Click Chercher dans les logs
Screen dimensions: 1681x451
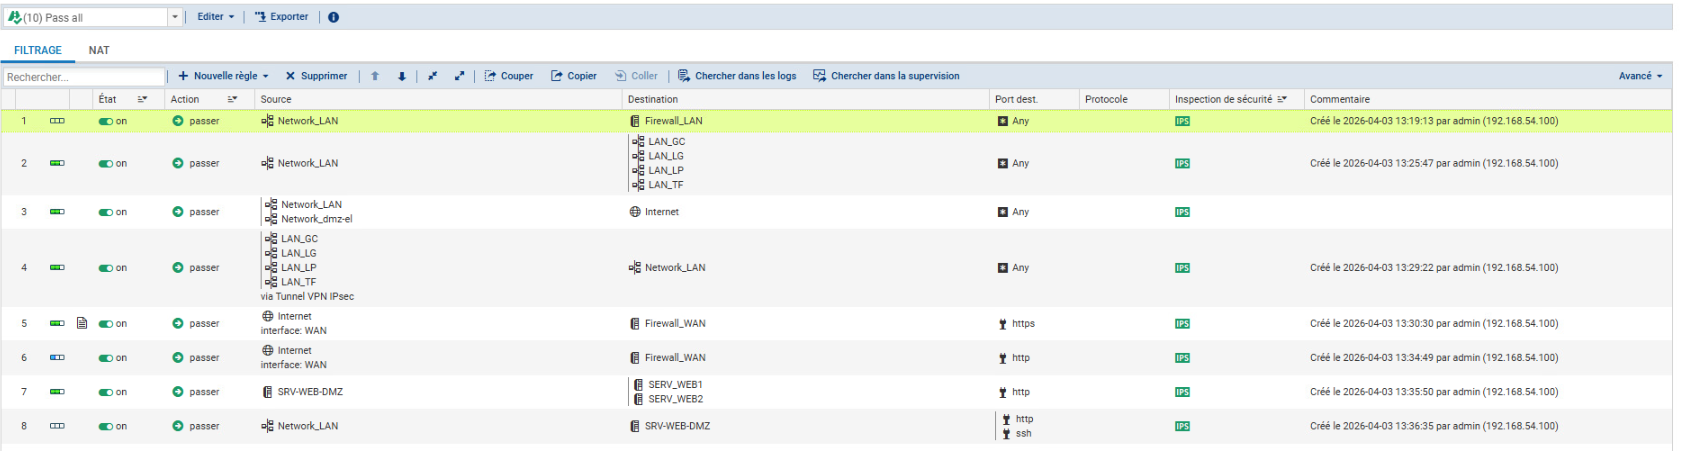pos(737,76)
